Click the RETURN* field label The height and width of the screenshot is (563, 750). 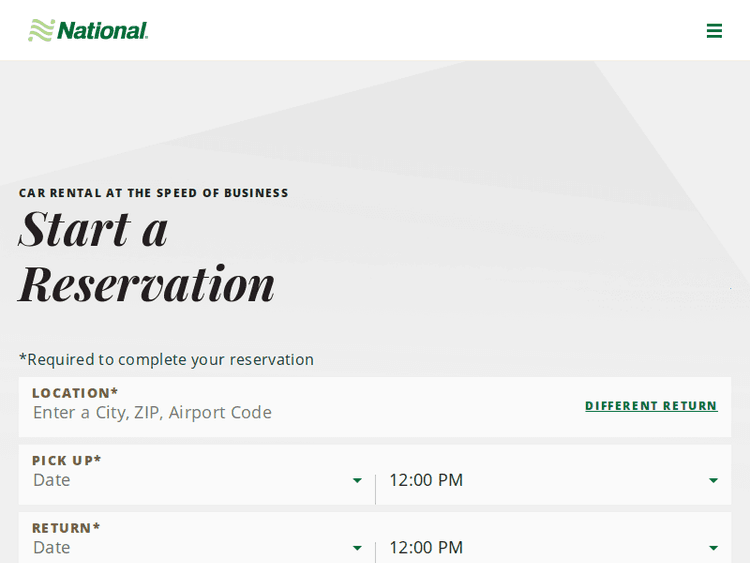point(66,528)
